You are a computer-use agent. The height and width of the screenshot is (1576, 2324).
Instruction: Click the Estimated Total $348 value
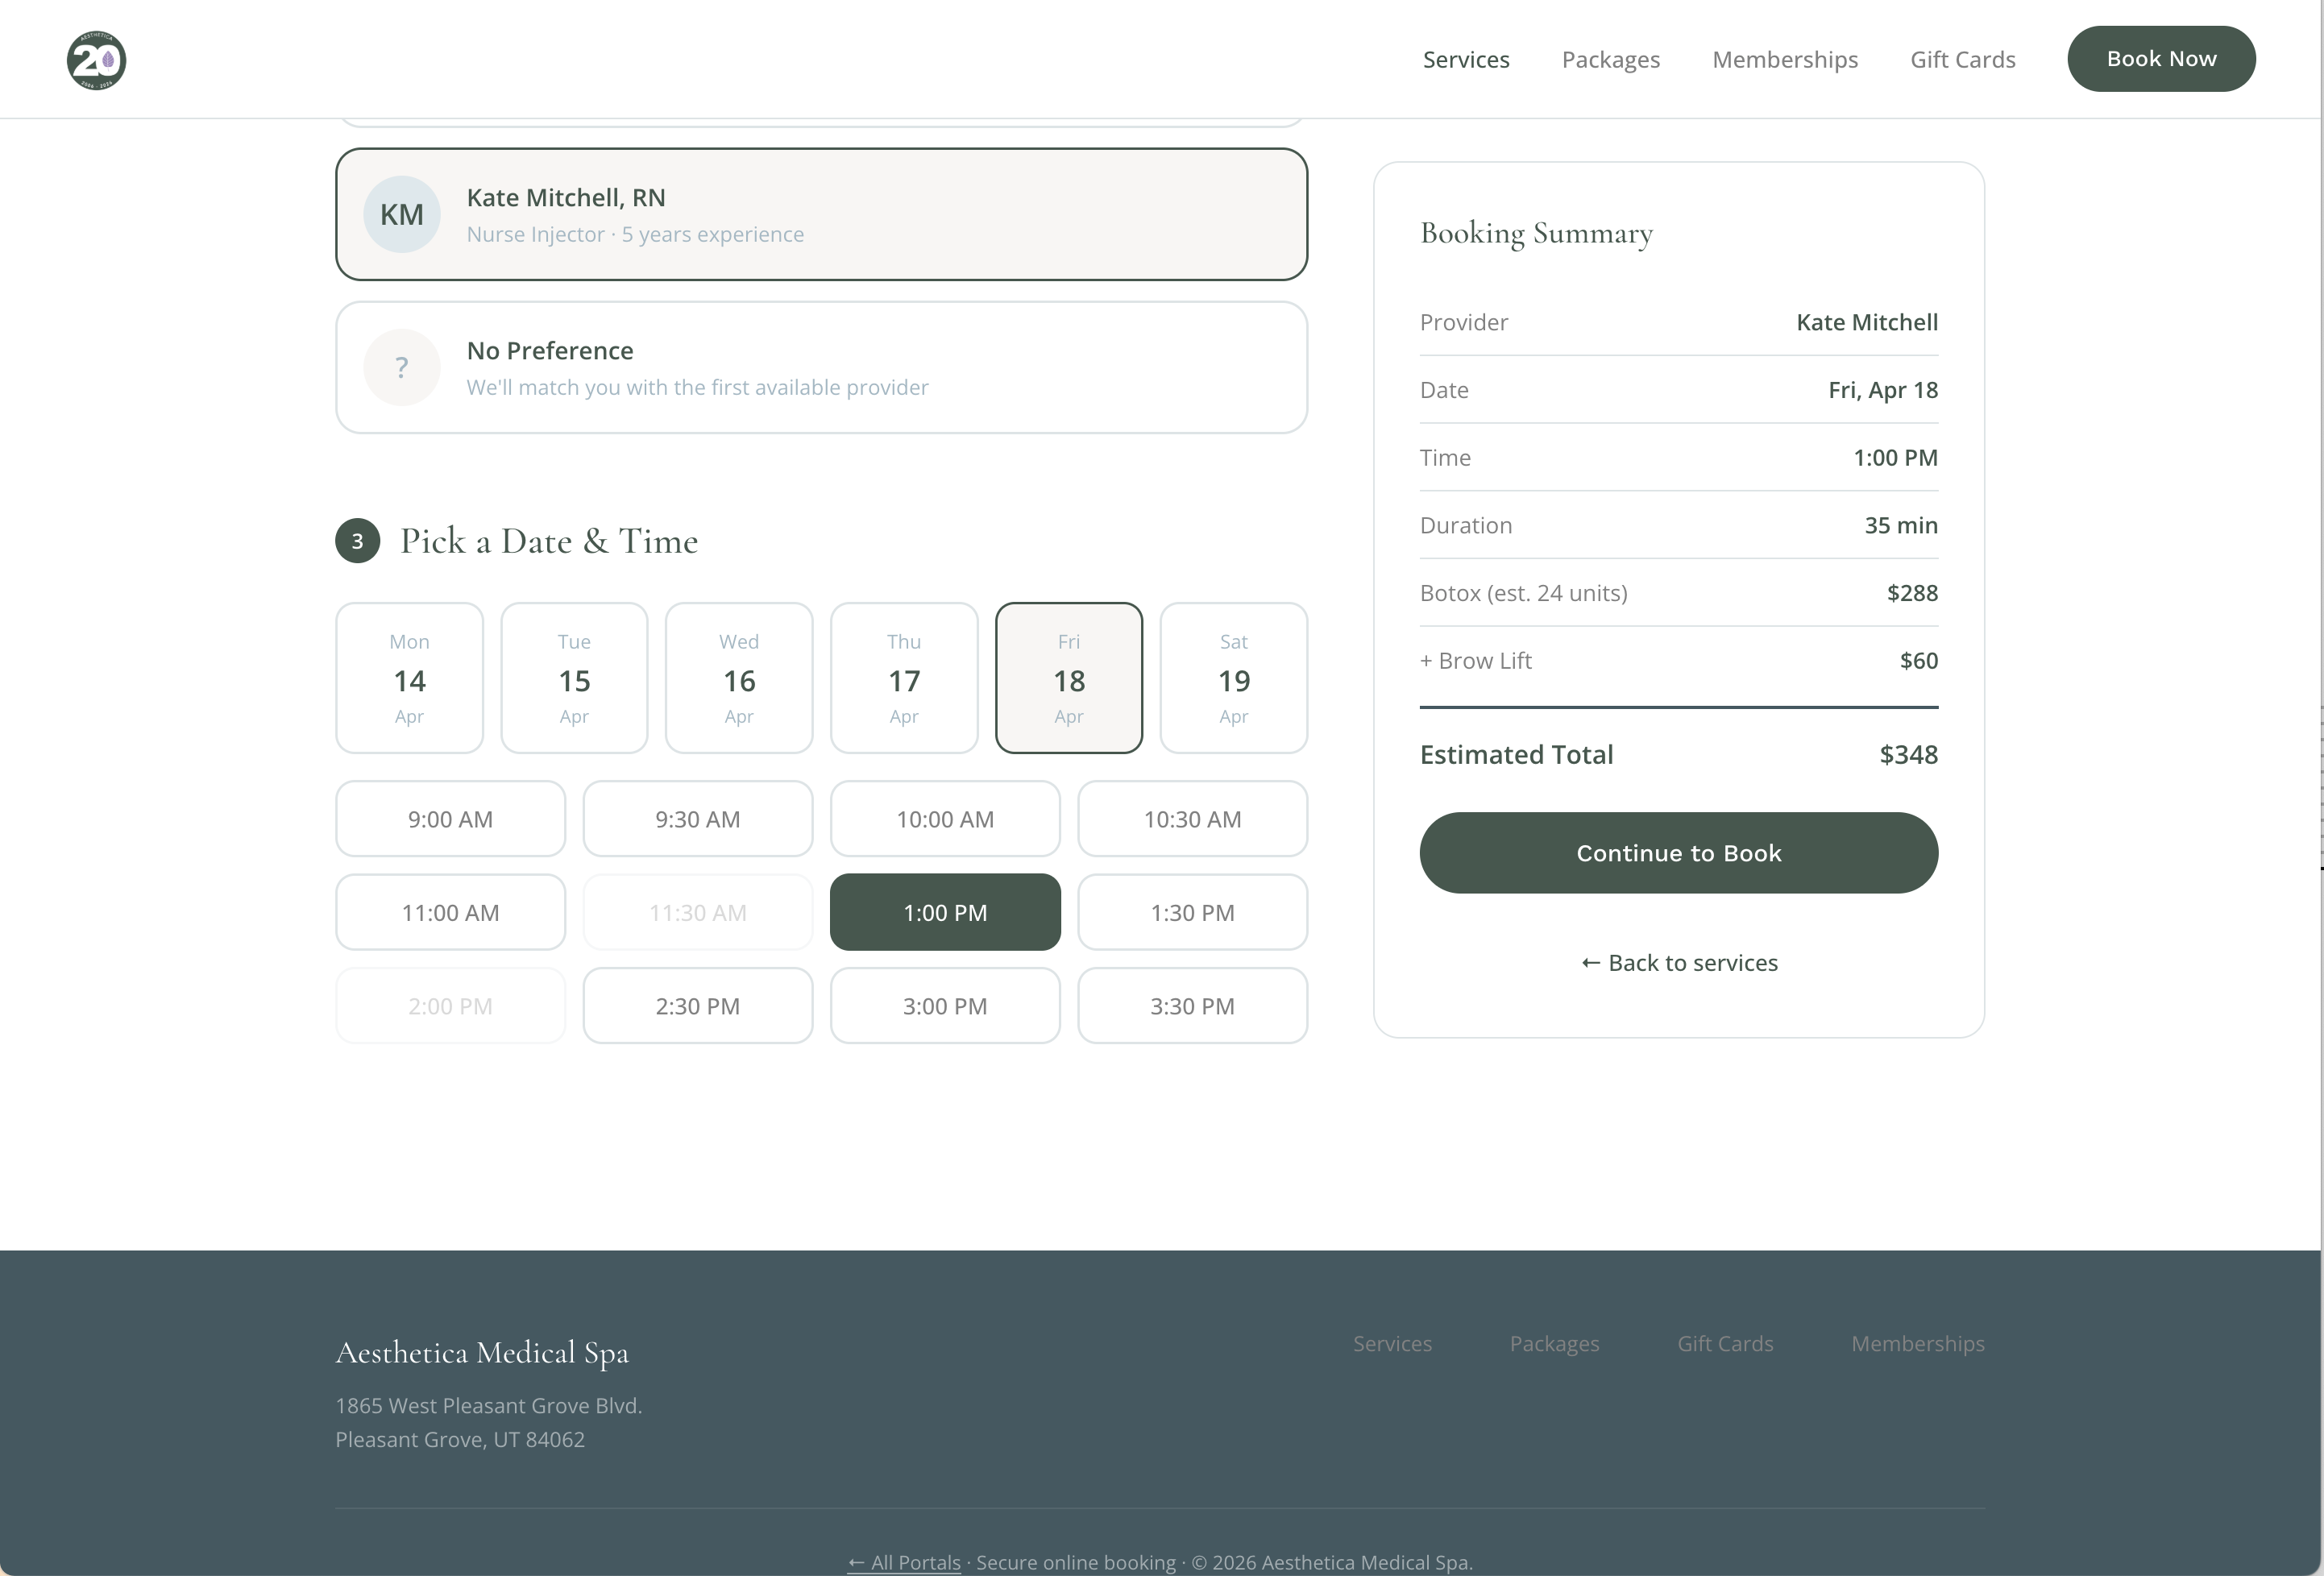(x=1908, y=755)
